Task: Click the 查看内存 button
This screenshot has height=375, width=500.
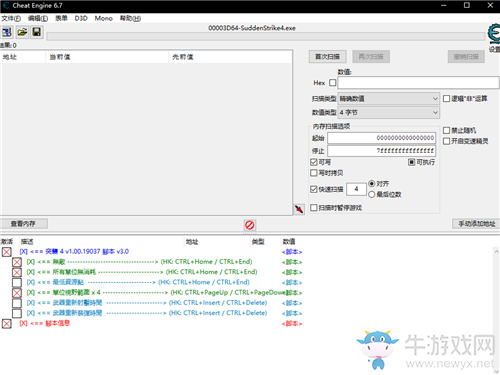Action: (23, 223)
